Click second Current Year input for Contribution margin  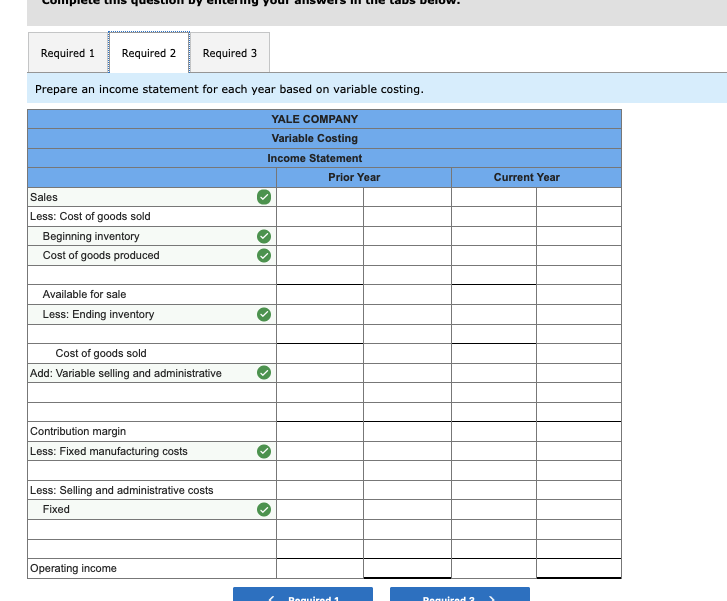(579, 432)
